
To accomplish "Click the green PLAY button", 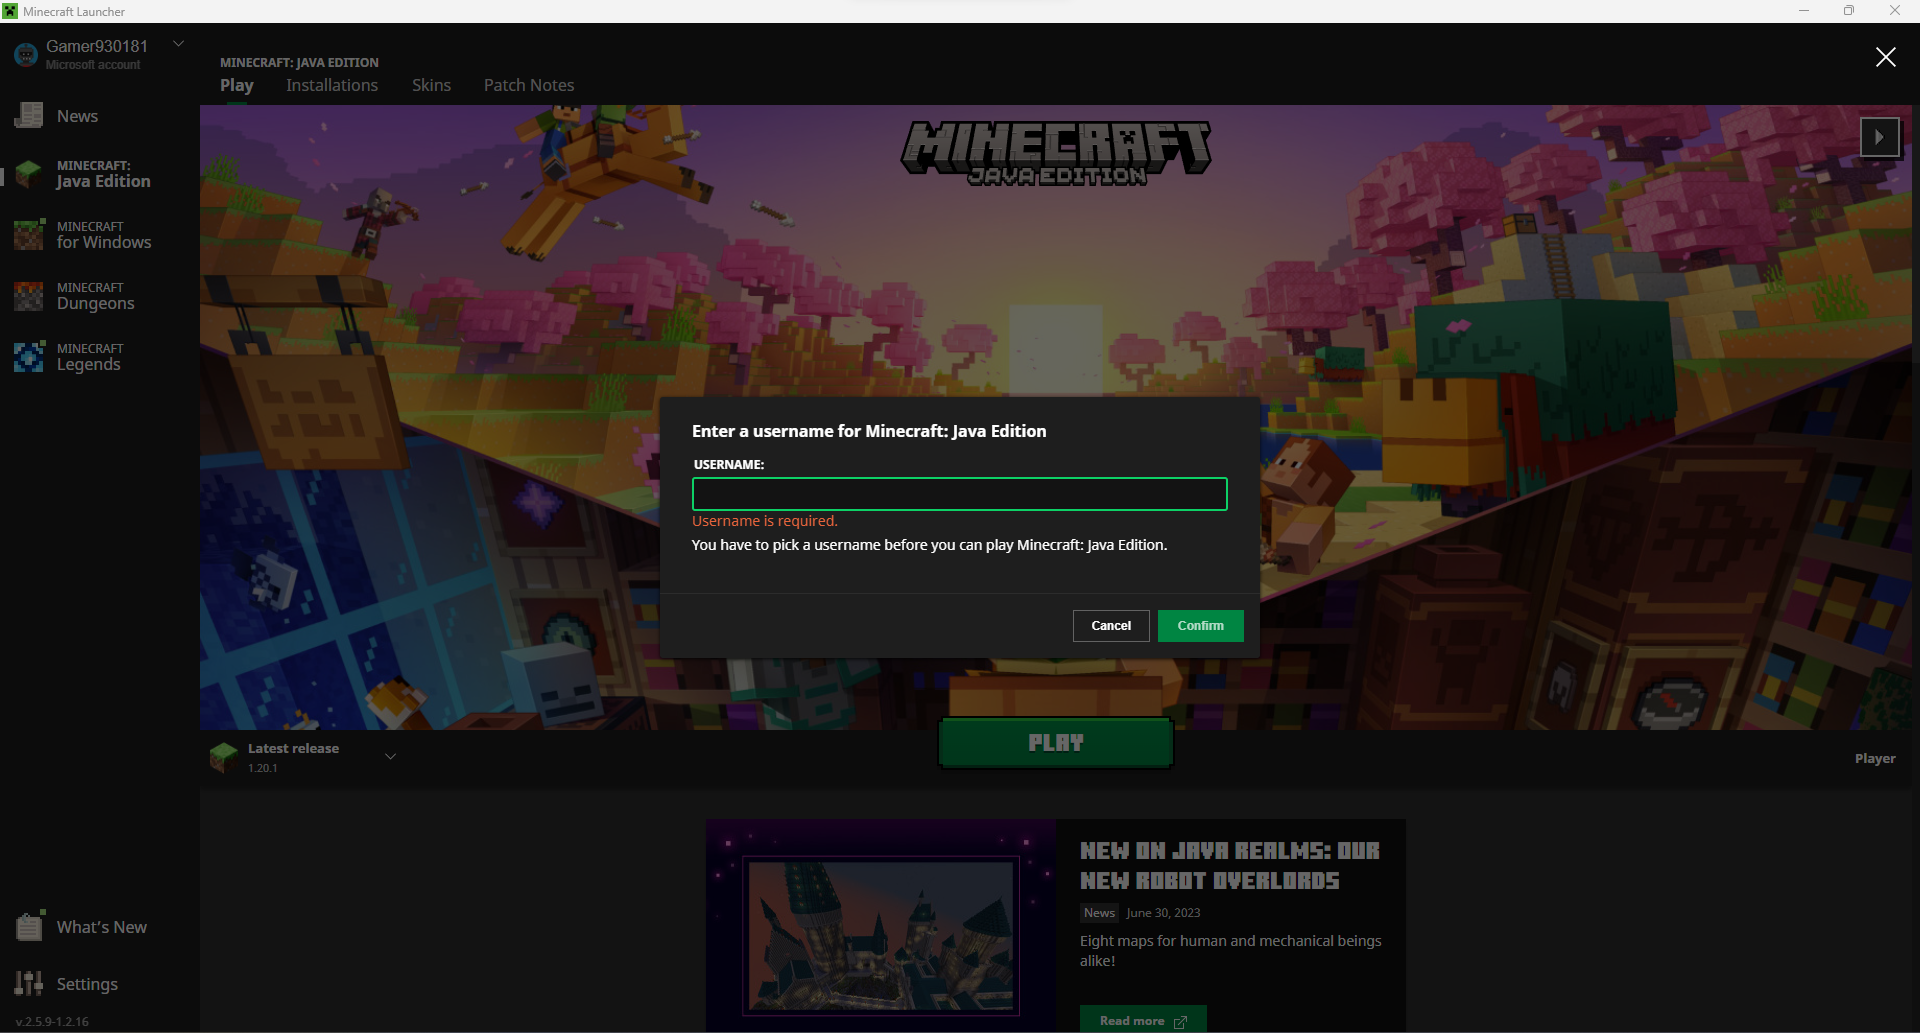I will point(1056,743).
